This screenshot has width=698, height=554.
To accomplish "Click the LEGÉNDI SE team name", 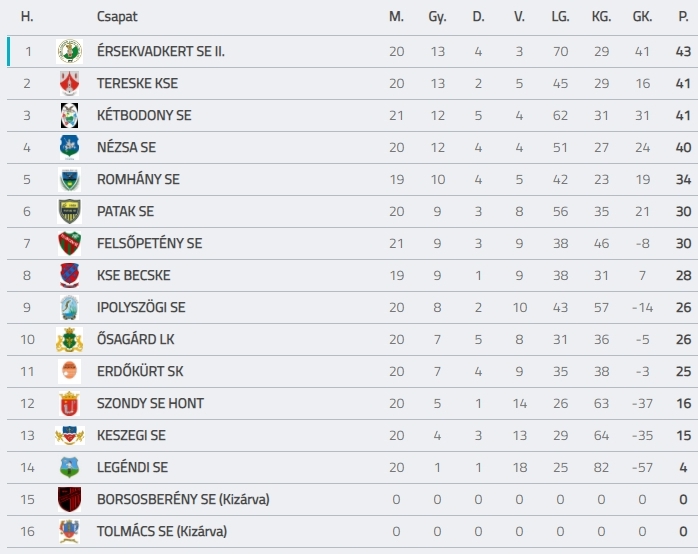I will click(132, 467).
